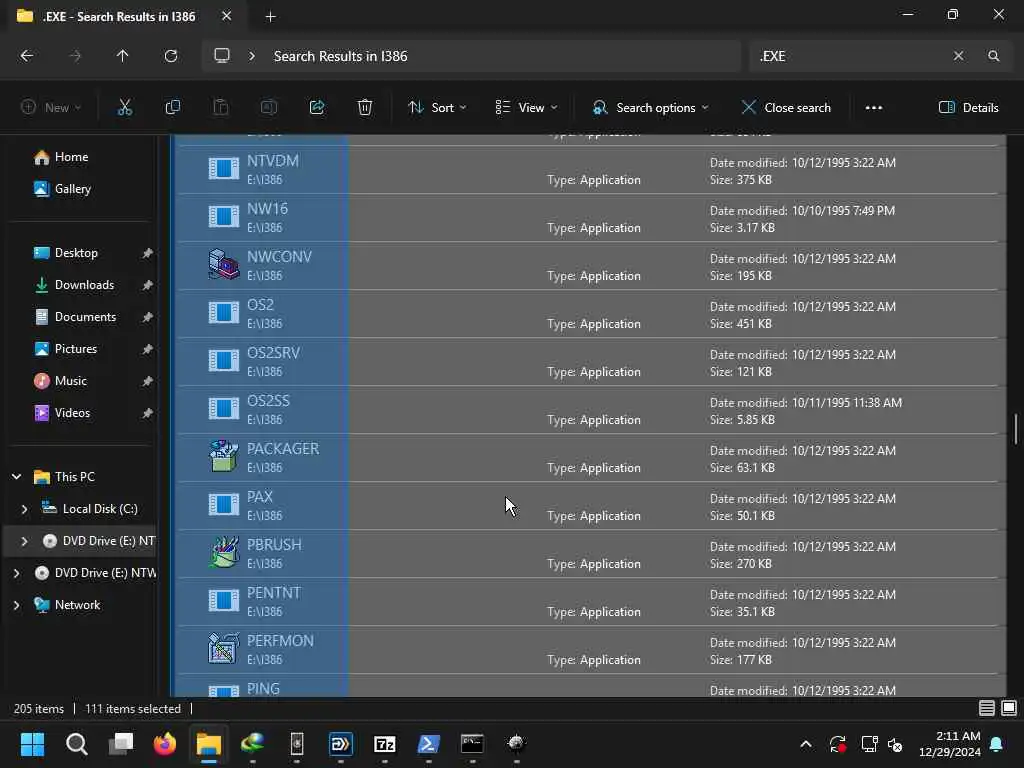Click the NWCONV application icon
The height and width of the screenshot is (768, 1024).
coord(223,265)
